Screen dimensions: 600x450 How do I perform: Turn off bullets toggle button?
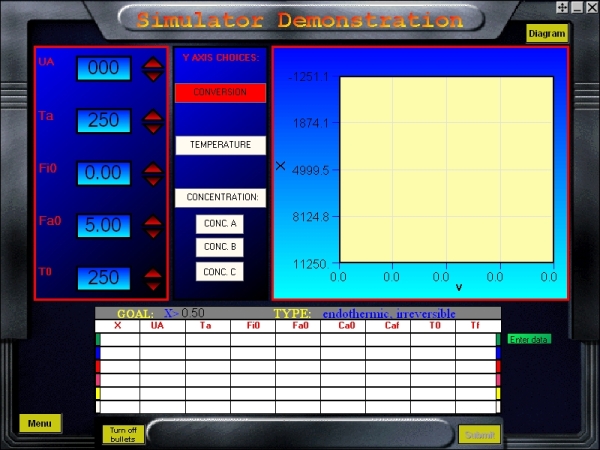tap(123, 435)
